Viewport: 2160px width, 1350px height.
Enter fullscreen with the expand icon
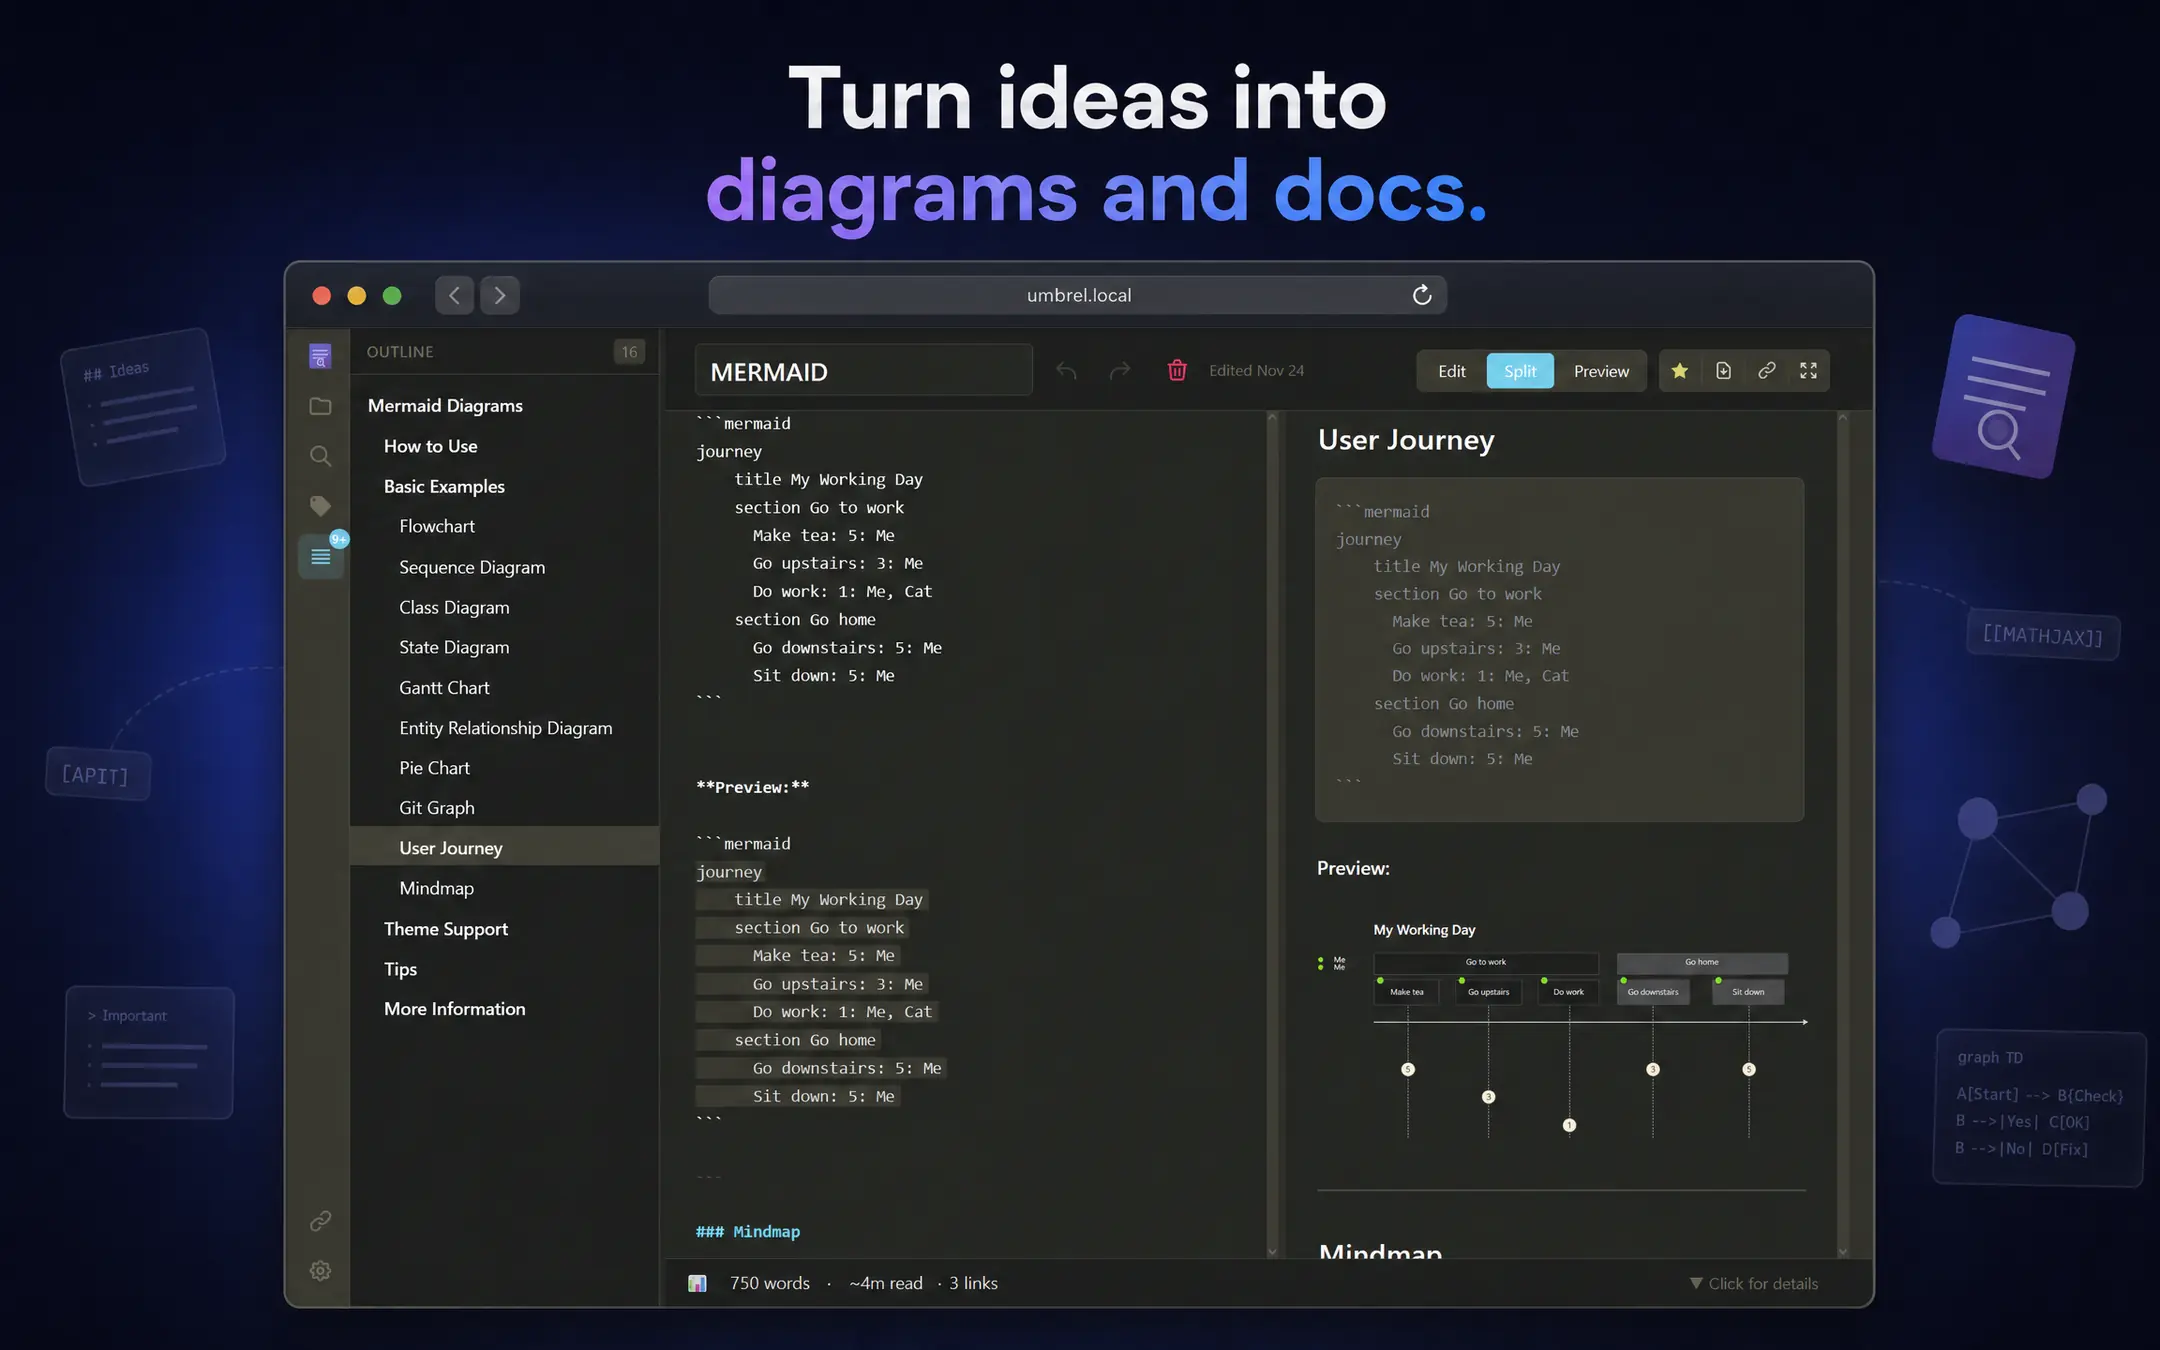(x=1809, y=371)
